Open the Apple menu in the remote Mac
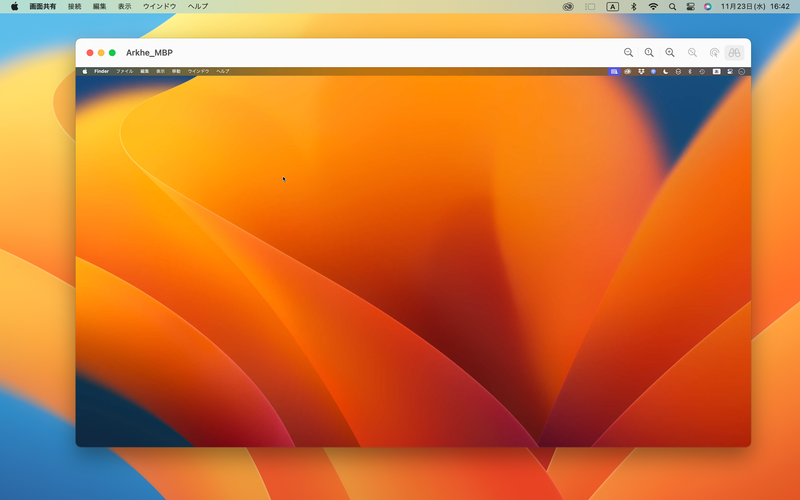This screenshot has height=500, width=800. tap(85, 71)
